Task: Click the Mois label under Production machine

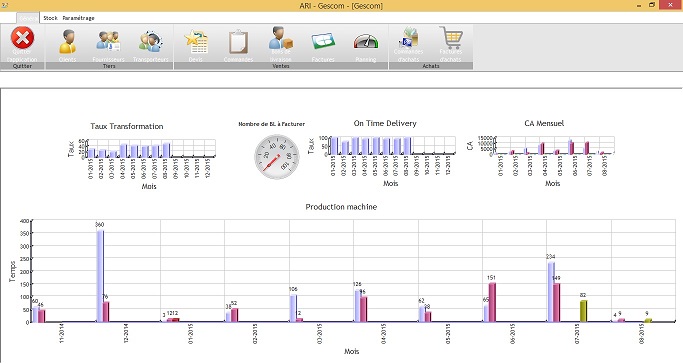Action: pos(352,351)
